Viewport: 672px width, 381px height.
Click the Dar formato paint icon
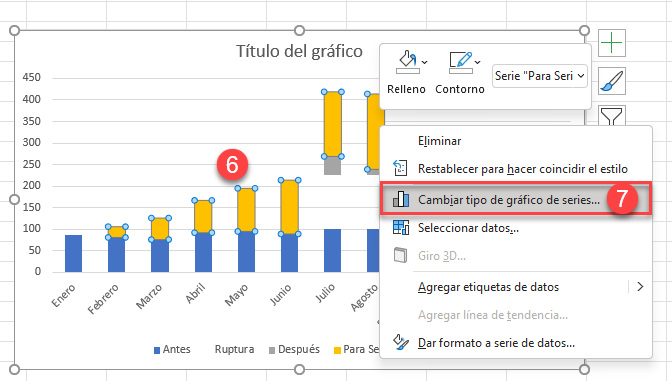401,342
